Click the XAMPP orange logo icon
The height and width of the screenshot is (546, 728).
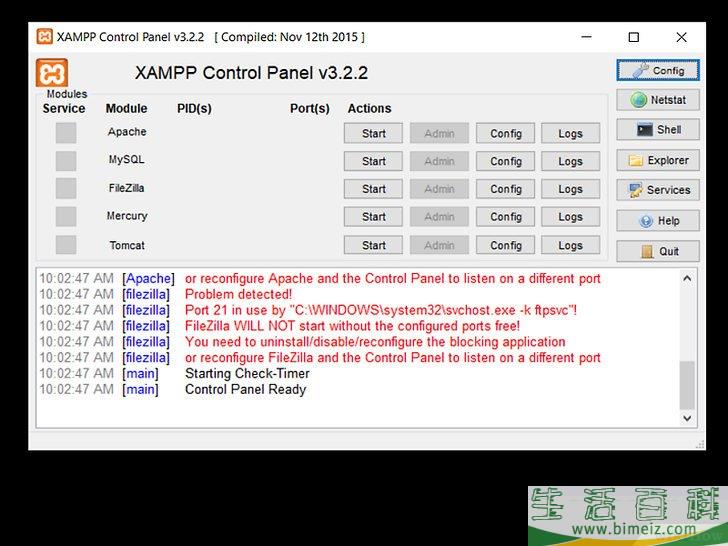click(x=52, y=73)
